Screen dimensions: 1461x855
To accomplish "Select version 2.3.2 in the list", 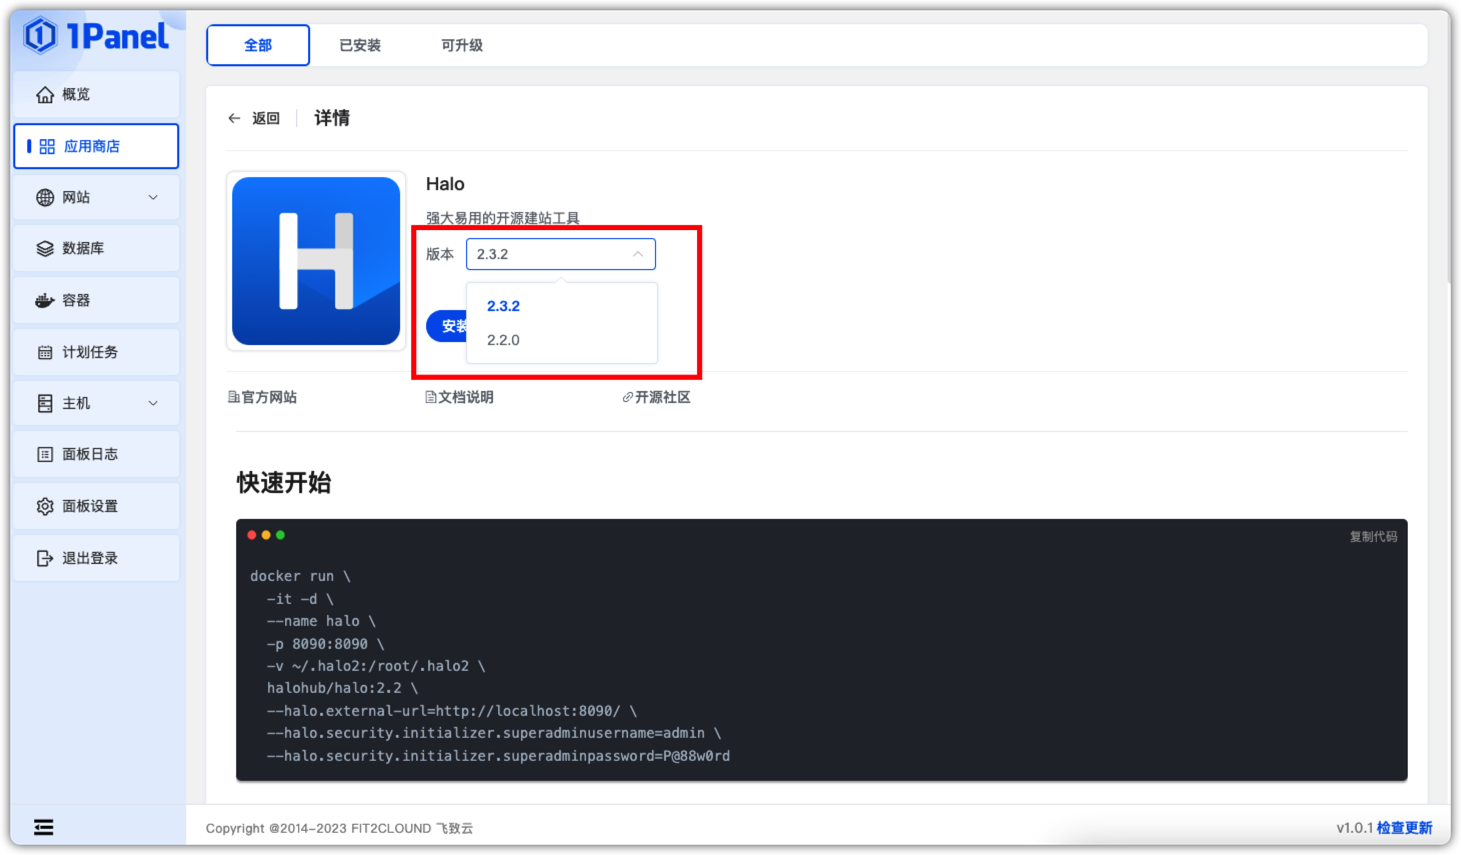I will (503, 306).
